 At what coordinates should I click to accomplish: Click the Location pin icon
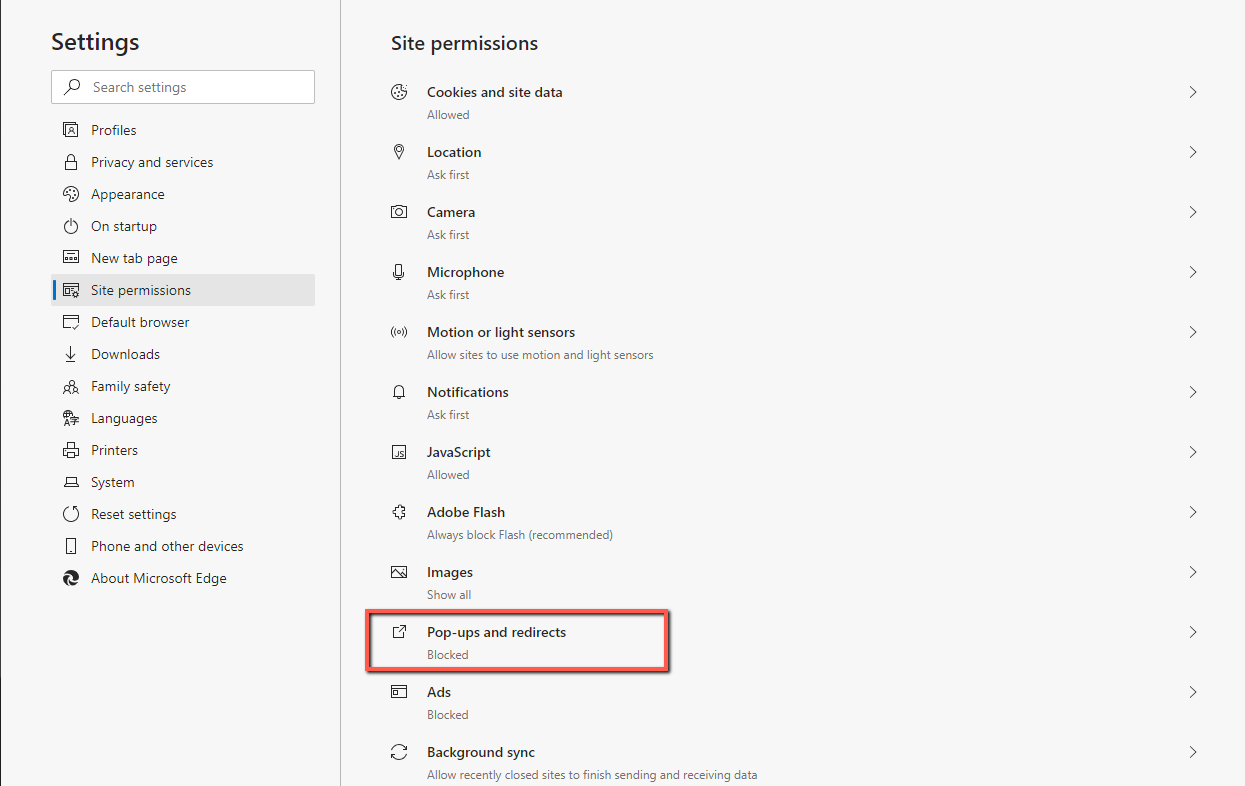point(399,152)
